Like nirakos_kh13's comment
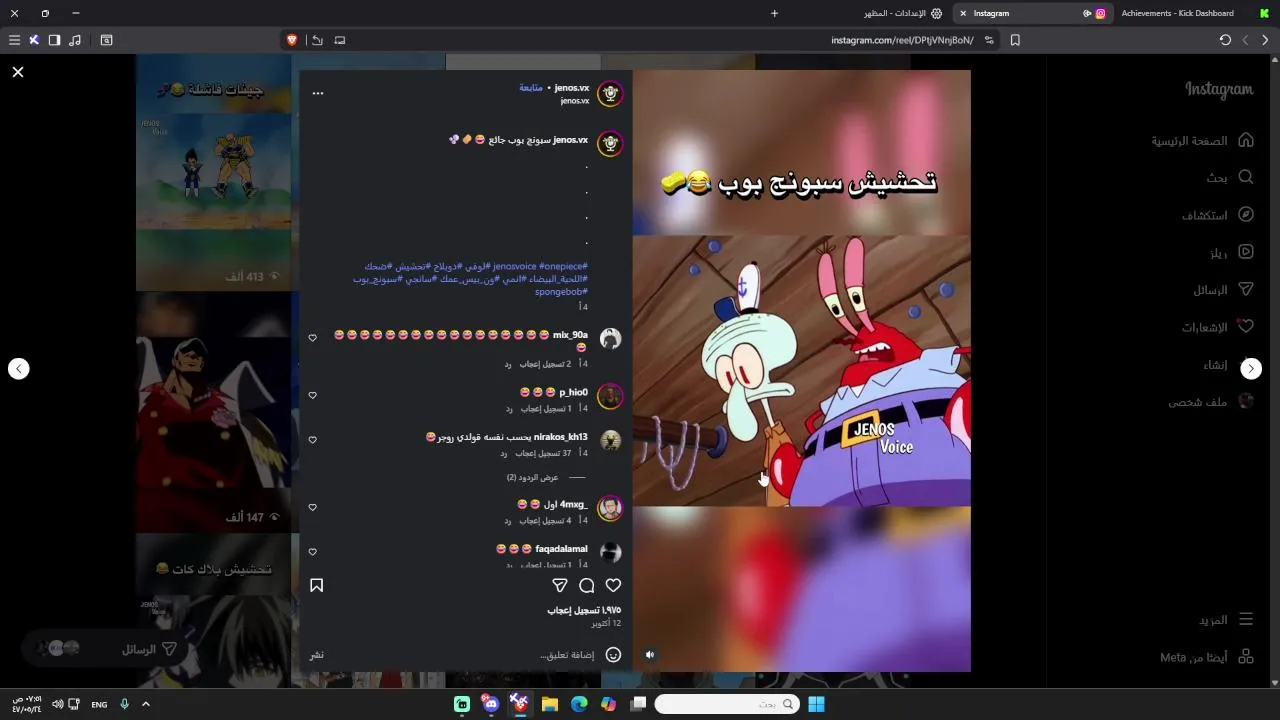This screenshot has width=1280, height=720. 313,440
